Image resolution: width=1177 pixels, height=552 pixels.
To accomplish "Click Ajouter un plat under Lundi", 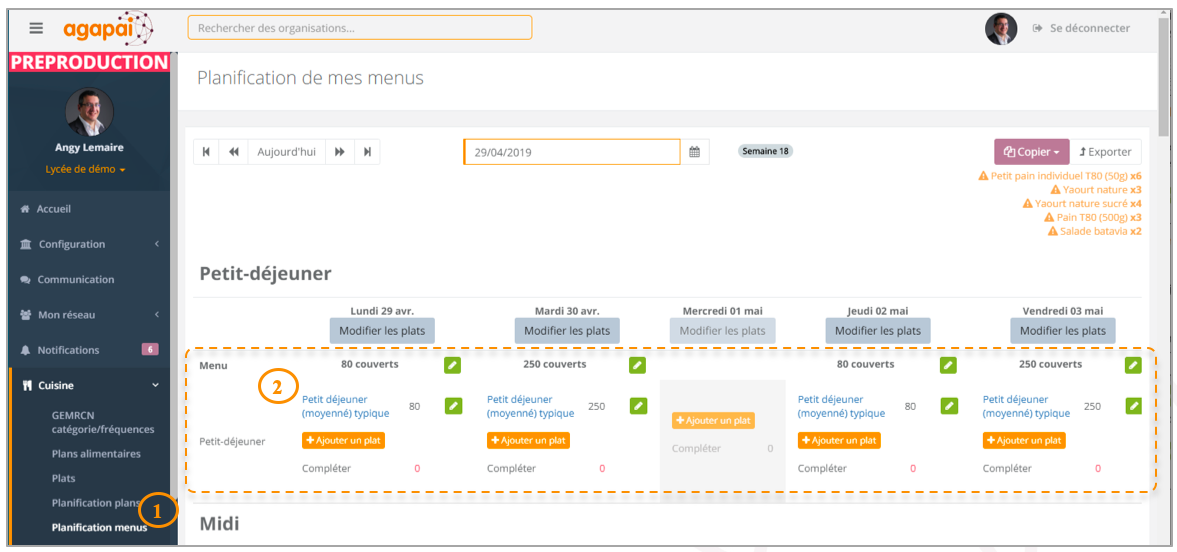I will click(343, 440).
